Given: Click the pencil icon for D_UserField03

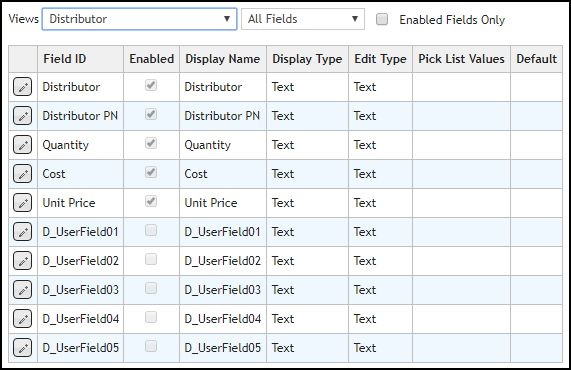Looking at the screenshot, I should click(x=23, y=290).
